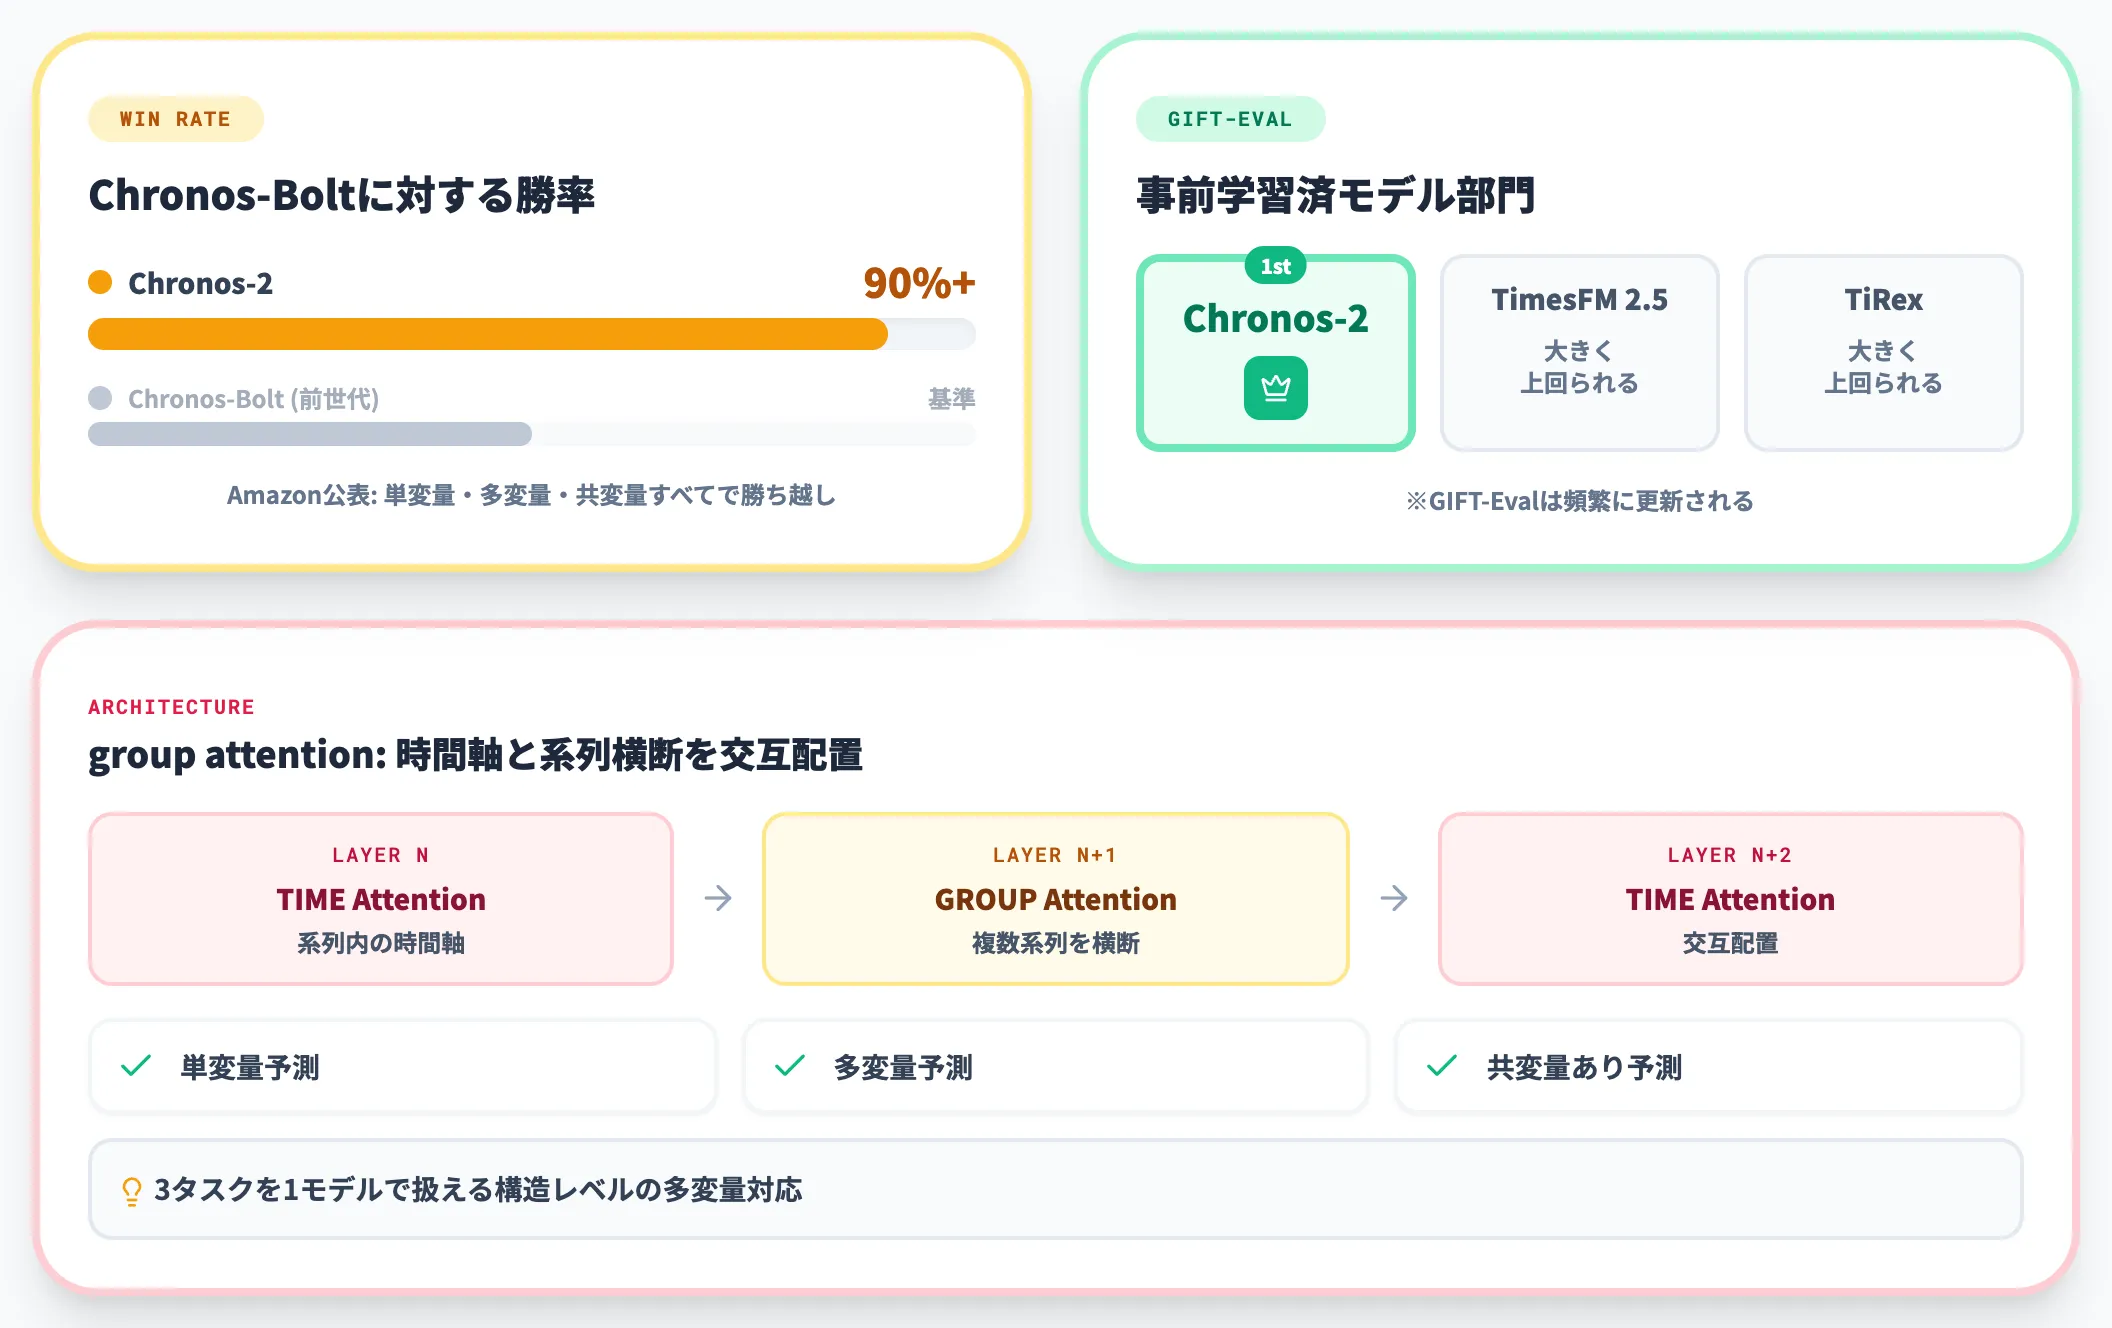This screenshot has width=2112, height=1328.
Task: Open the TimesFM 2.5 card
Action: (1579, 353)
